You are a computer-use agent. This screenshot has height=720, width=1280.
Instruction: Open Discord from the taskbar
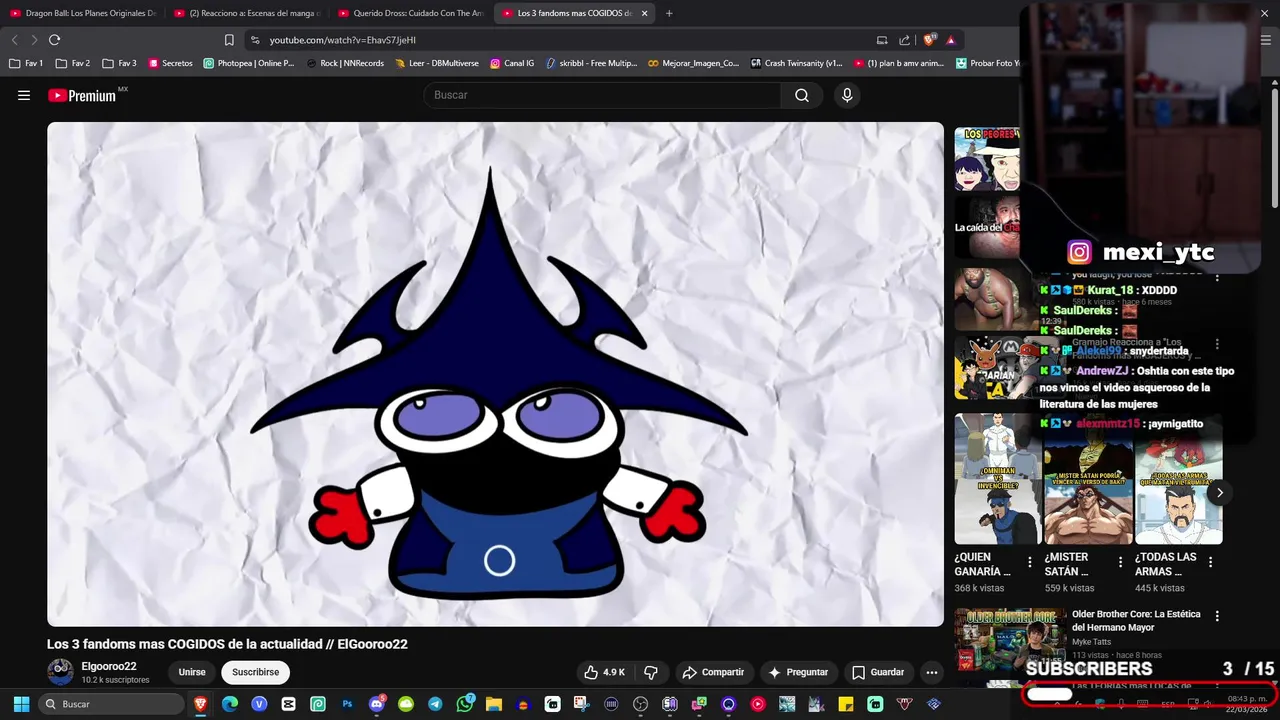click(x=377, y=704)
